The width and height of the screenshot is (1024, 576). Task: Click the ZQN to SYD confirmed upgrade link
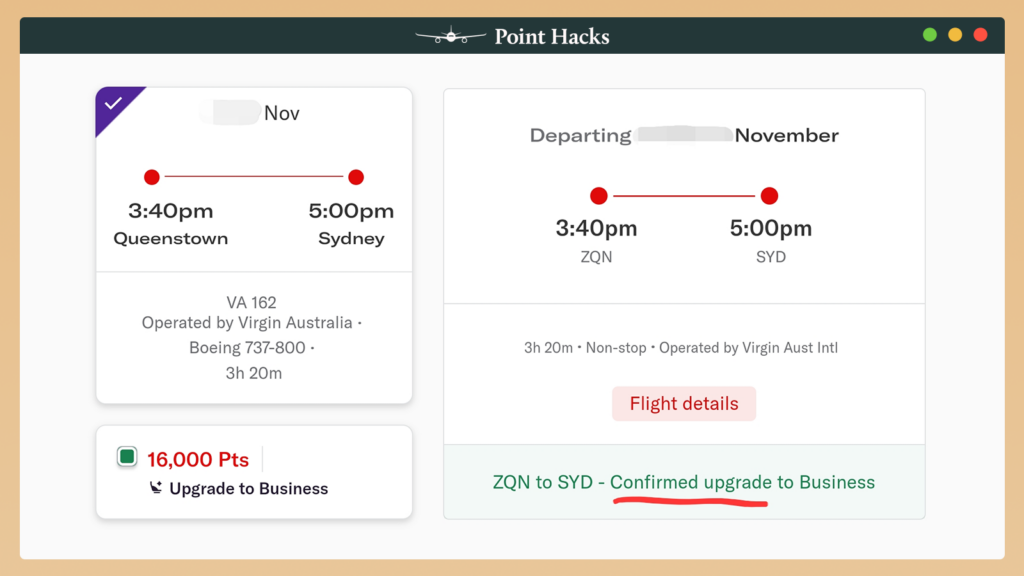(x=684, y=482)
